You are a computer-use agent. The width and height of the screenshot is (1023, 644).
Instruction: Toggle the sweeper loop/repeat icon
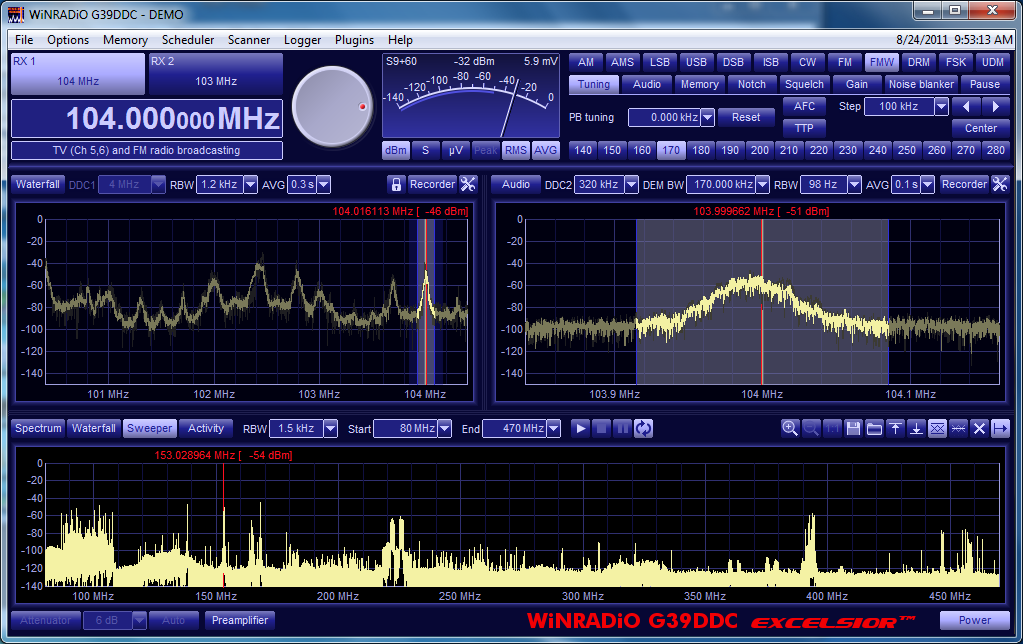pyautogui.click(x=644, y=428)
